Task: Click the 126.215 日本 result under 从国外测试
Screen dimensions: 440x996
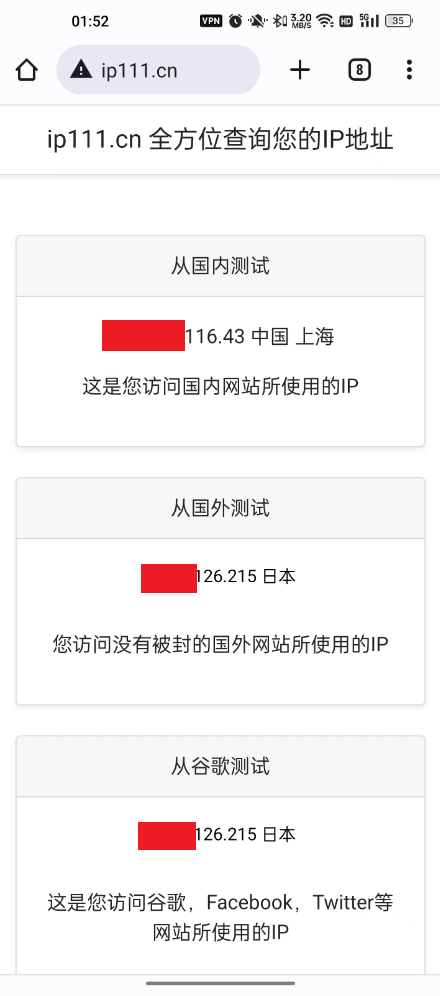Action: pyautogui.click(x=246, y=577)
